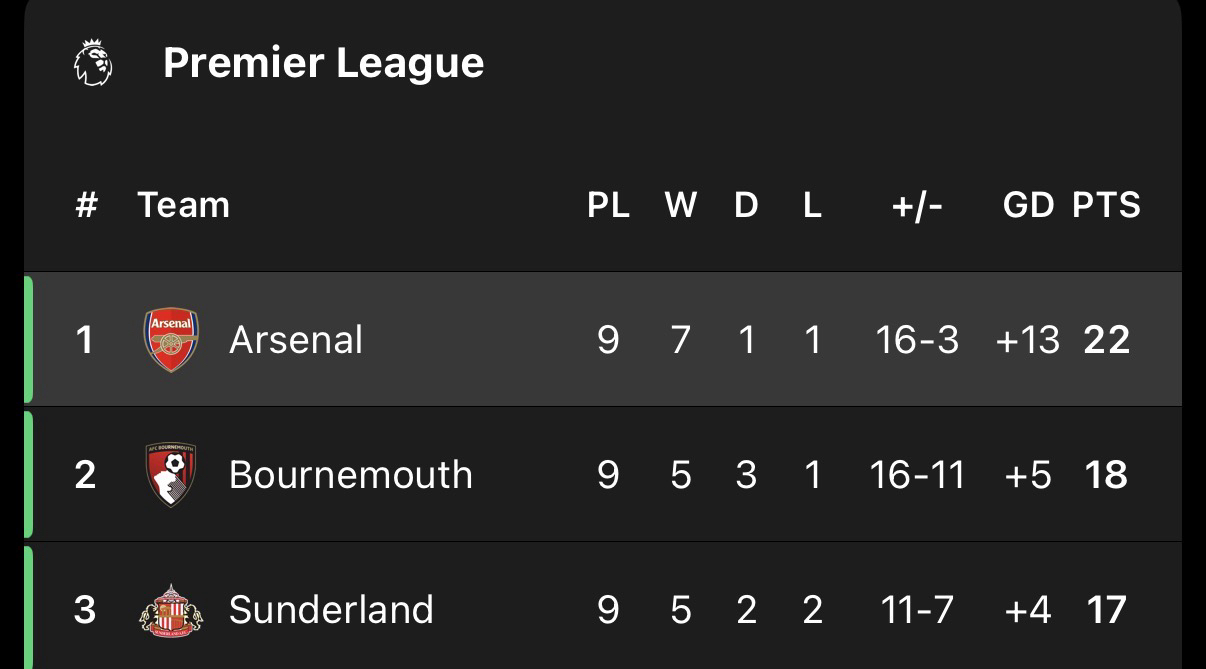Screen dimensions: 1206x669
Task: Click the +/- goals column header
Action: tap(917, 205)
